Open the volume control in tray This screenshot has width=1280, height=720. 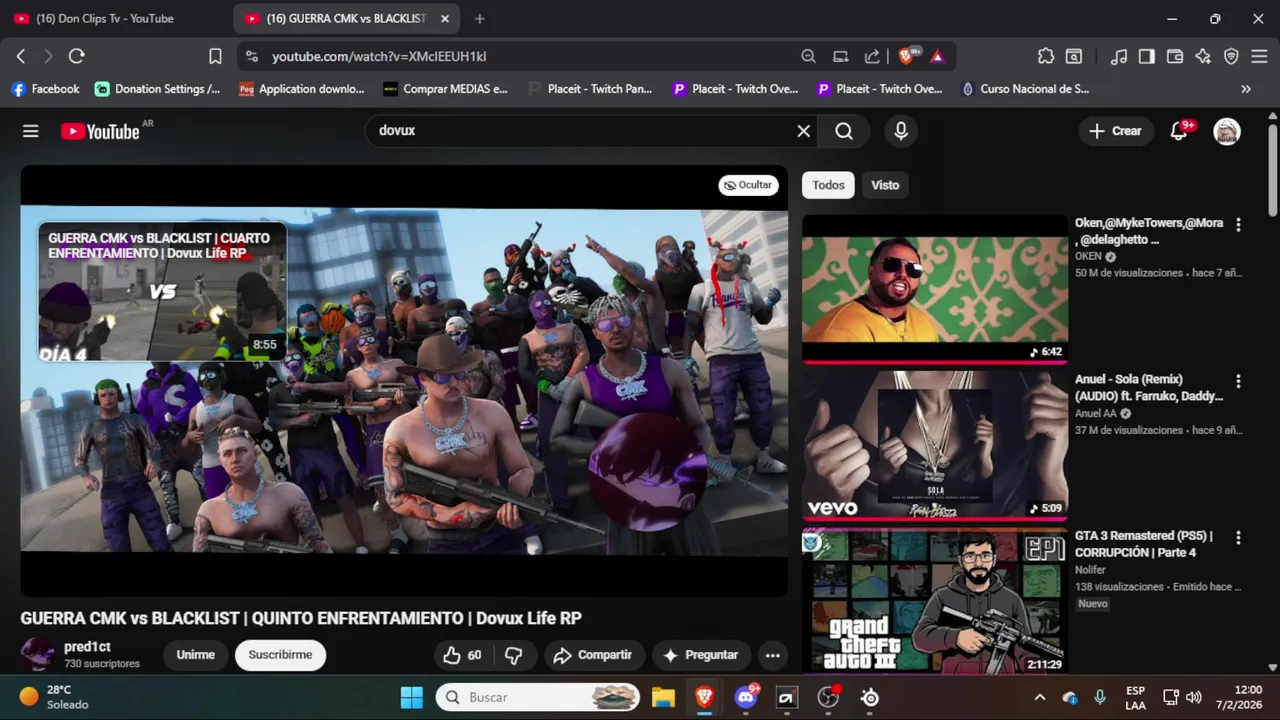1193,697
